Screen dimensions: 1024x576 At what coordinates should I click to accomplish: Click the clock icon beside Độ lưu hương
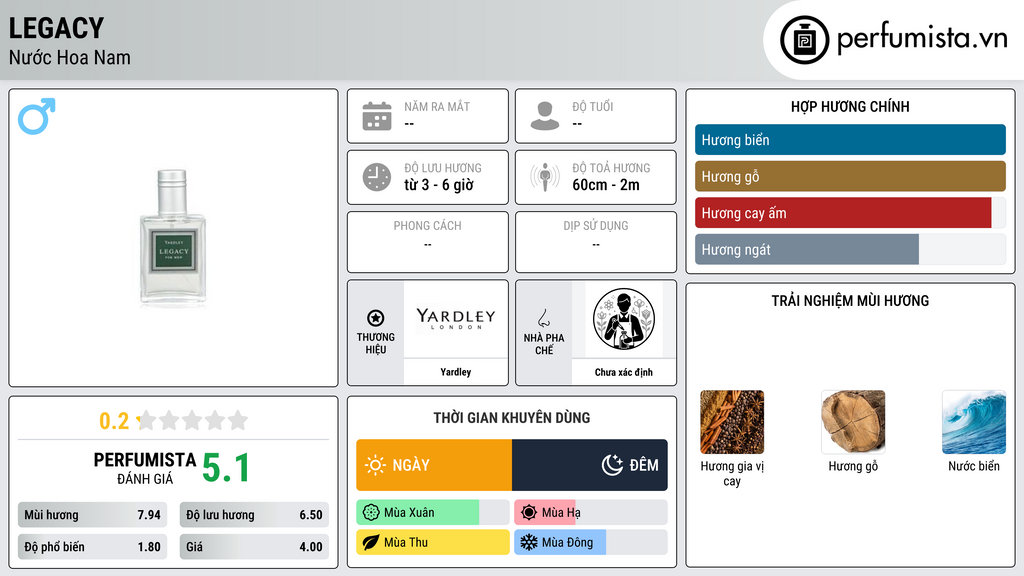pyautogui.click(x=377, y=177)
